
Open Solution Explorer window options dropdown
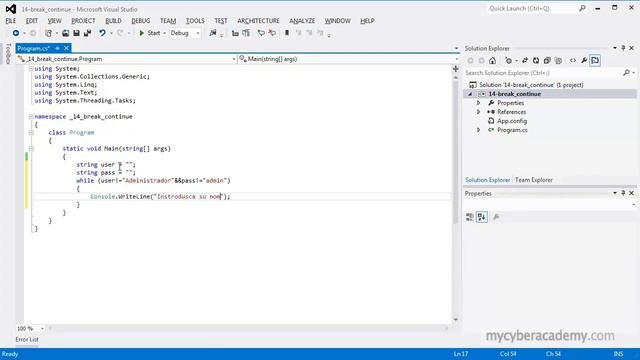click(x=615, y=48)
